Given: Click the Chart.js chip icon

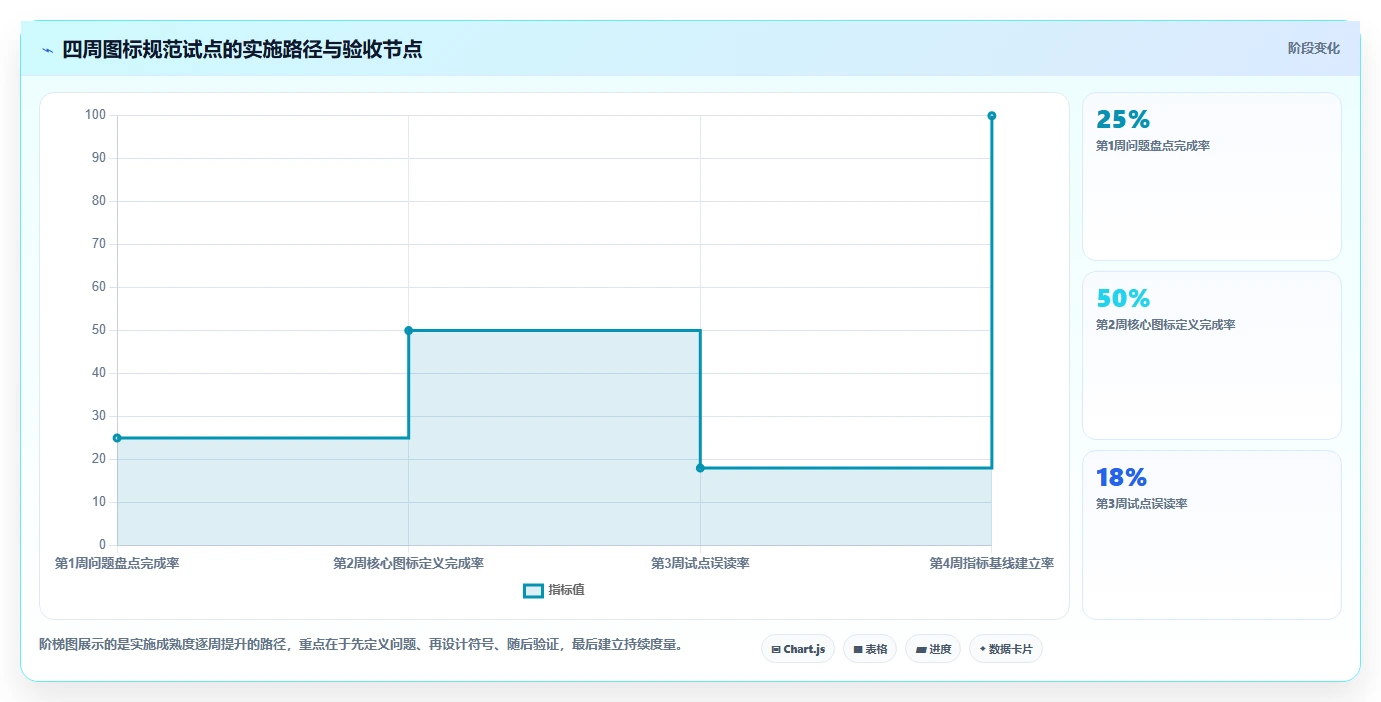Looking at the screenshot, I should tap(776, 650).
